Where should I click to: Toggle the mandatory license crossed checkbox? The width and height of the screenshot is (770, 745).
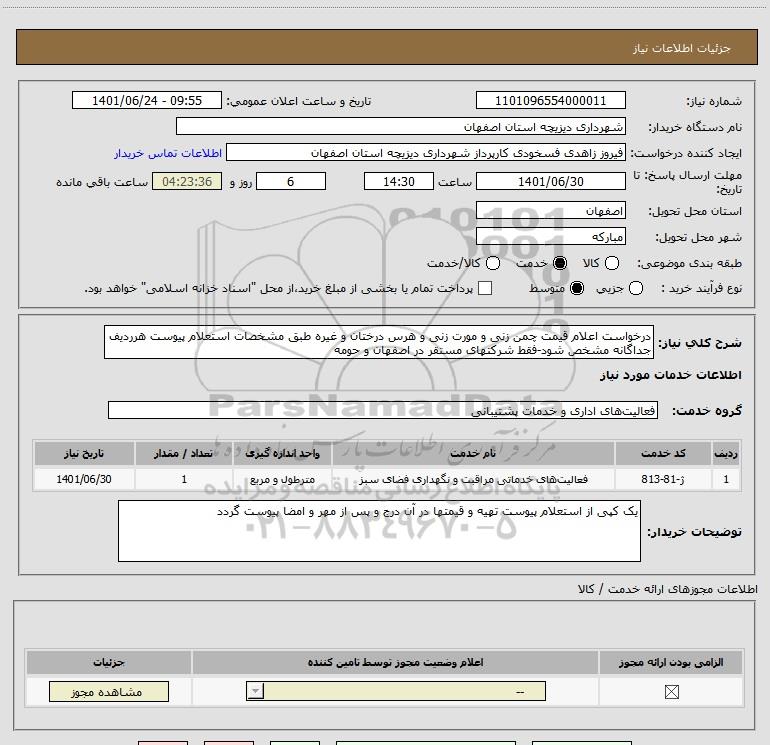tap(671, 692)
